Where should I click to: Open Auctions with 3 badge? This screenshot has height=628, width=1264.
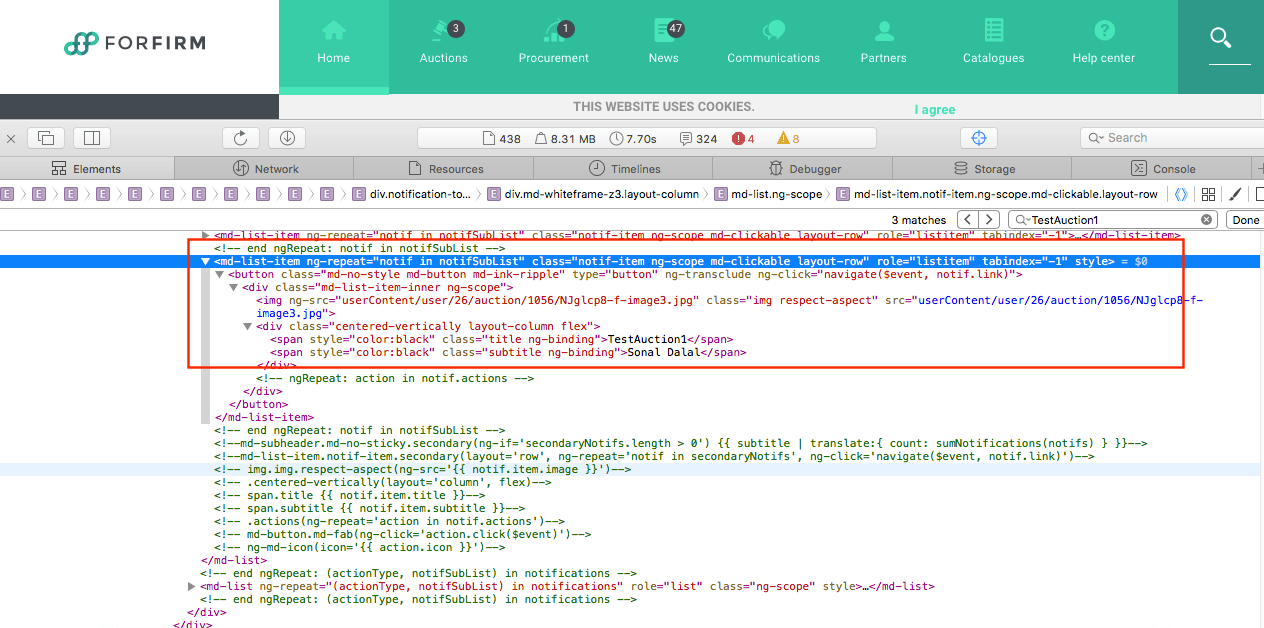443,41
